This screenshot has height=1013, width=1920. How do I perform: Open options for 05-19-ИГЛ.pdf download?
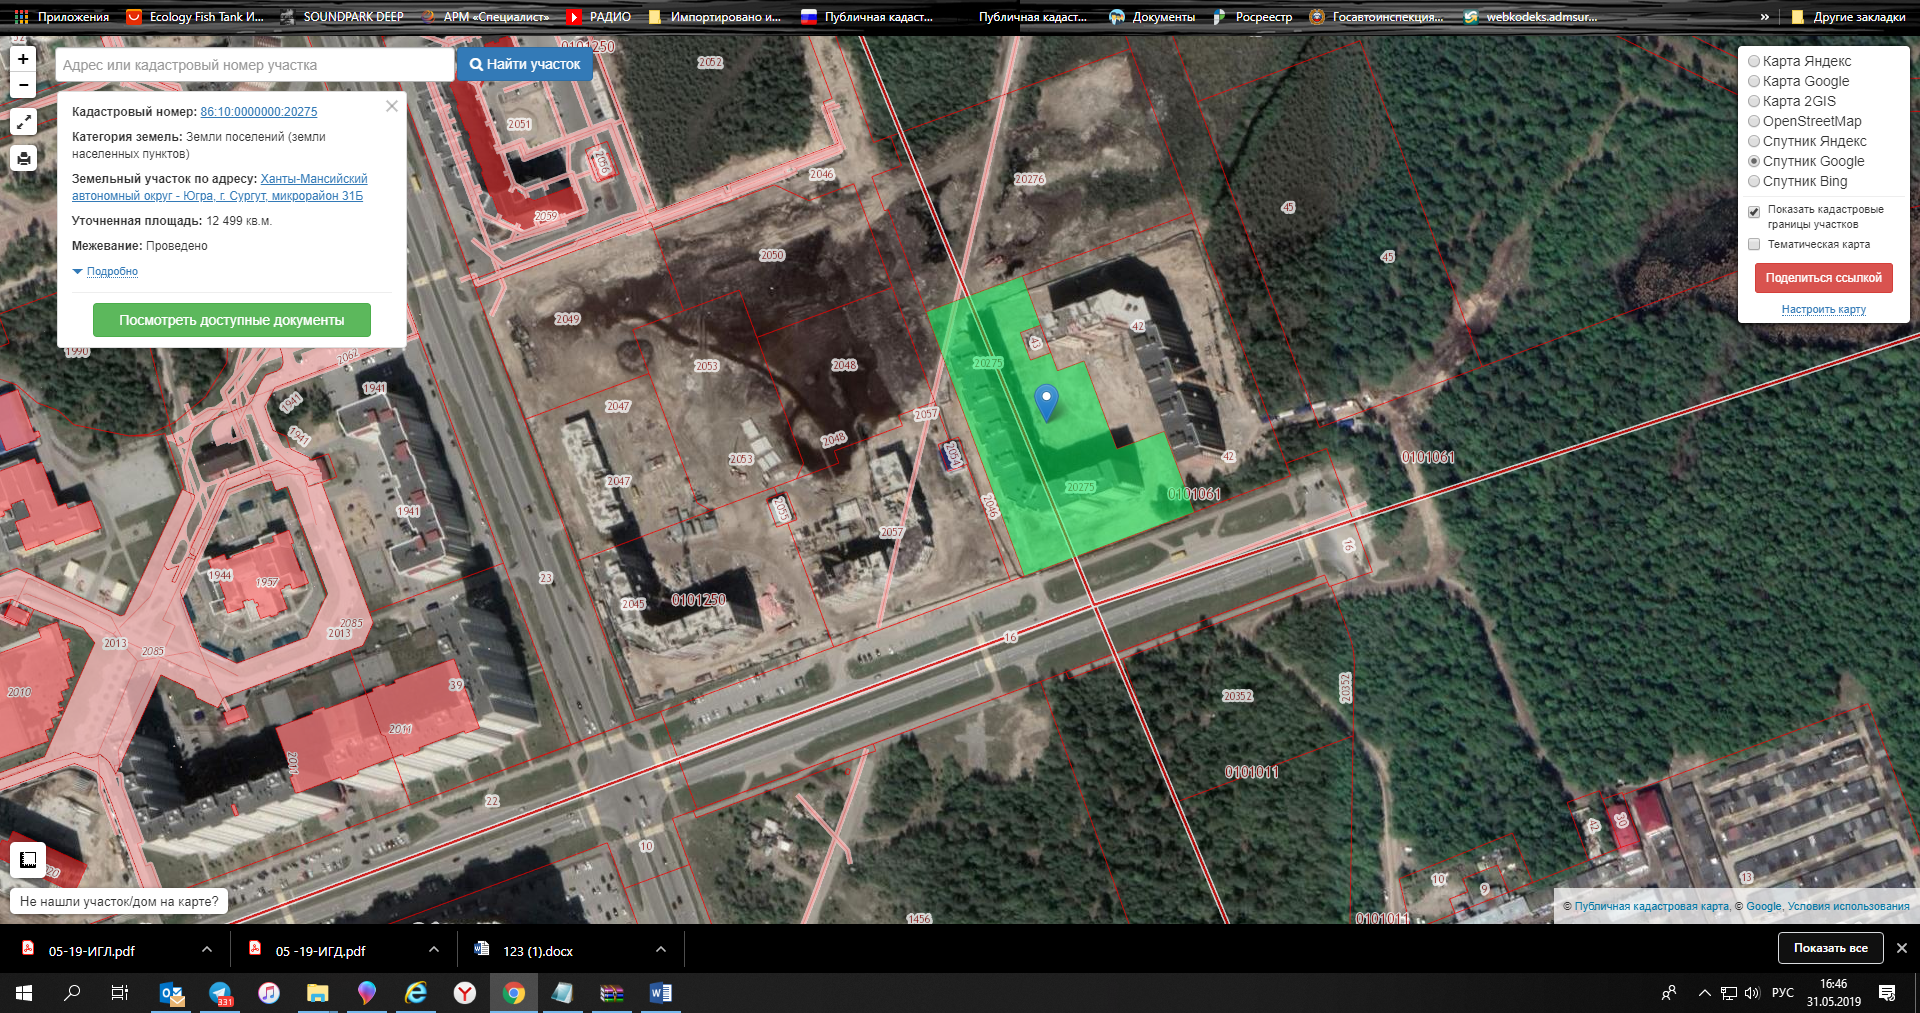[207, 950]
